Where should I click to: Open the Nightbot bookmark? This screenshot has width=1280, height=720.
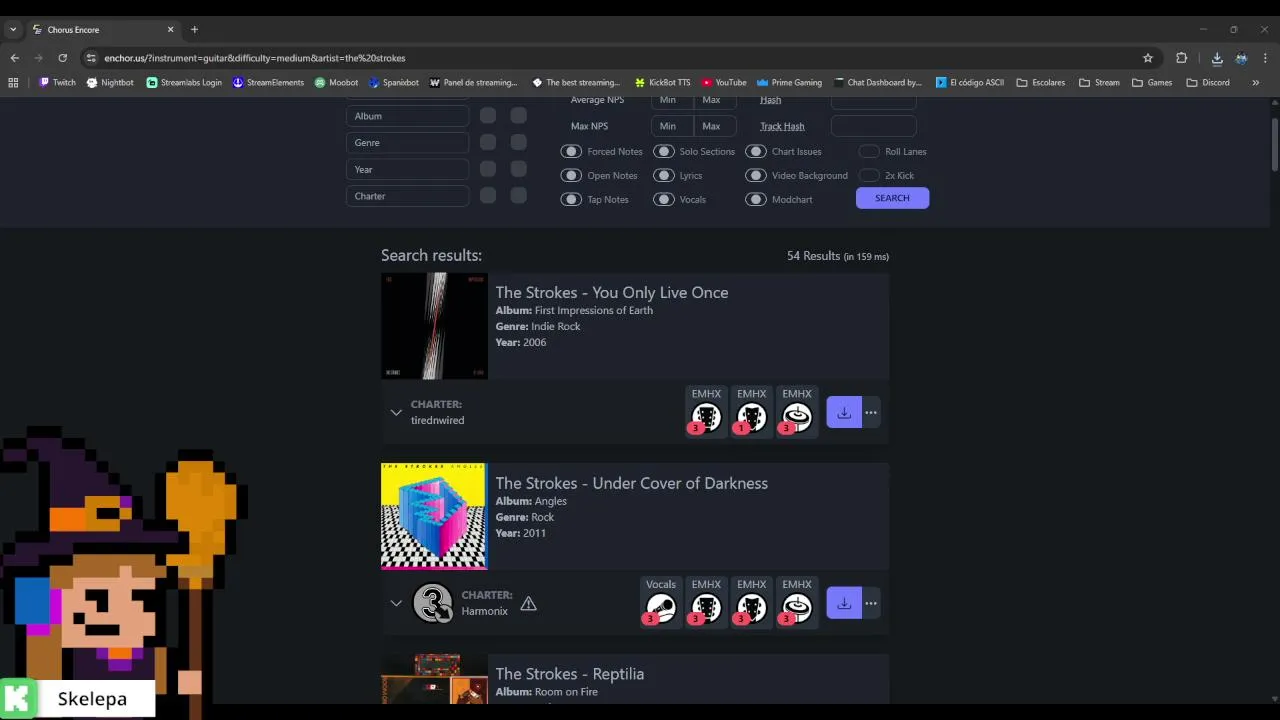pos(110,83)
